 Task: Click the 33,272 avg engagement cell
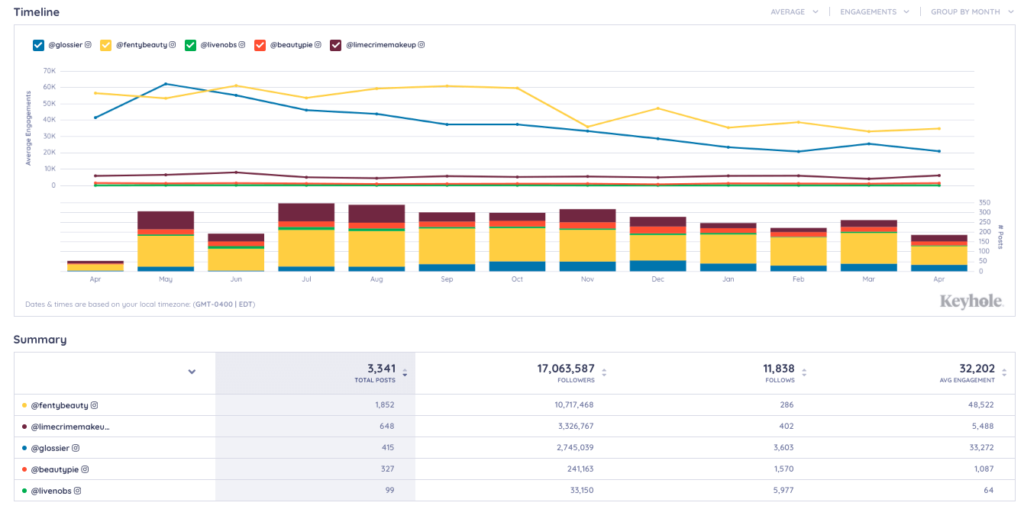[x=981, y=448]
